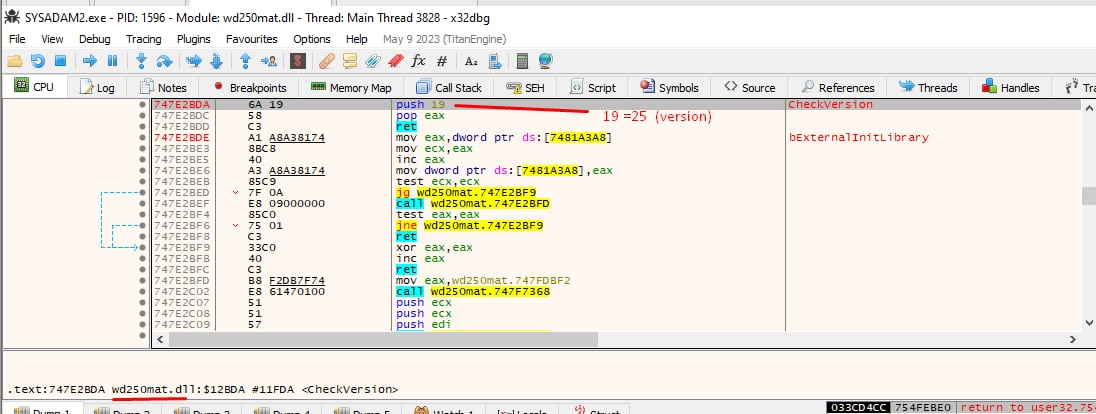Open the Plugins menu
Viewport: 1096px width, 414px height.
tap(193, 38)
